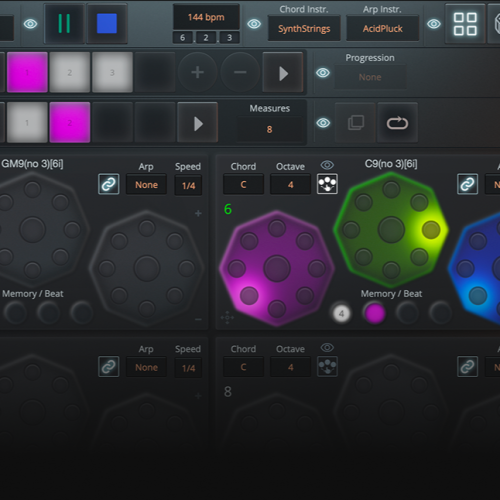
Task: Stop playback with the blue square button
Action: (x=107, y=24)
